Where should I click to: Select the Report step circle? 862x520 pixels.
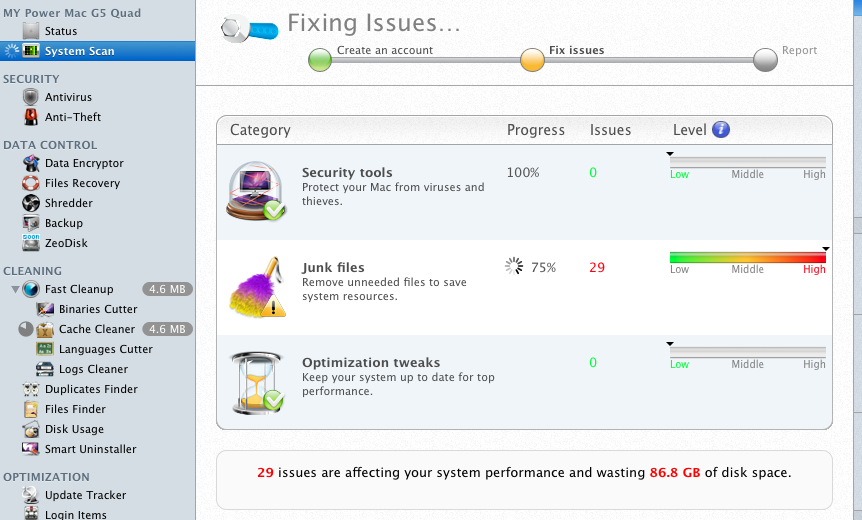tap(765, 61)
